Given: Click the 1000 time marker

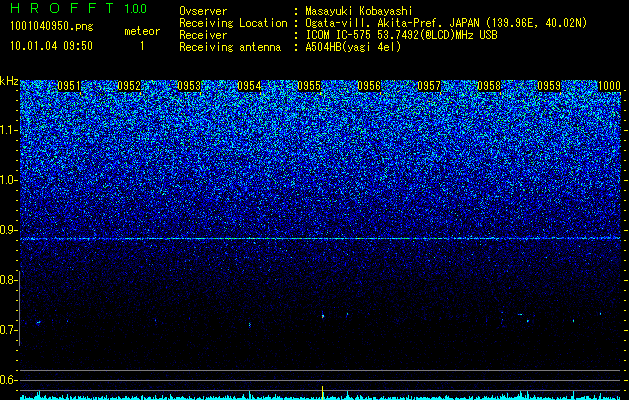Looking at the screenshot, I should click(609, 86).
